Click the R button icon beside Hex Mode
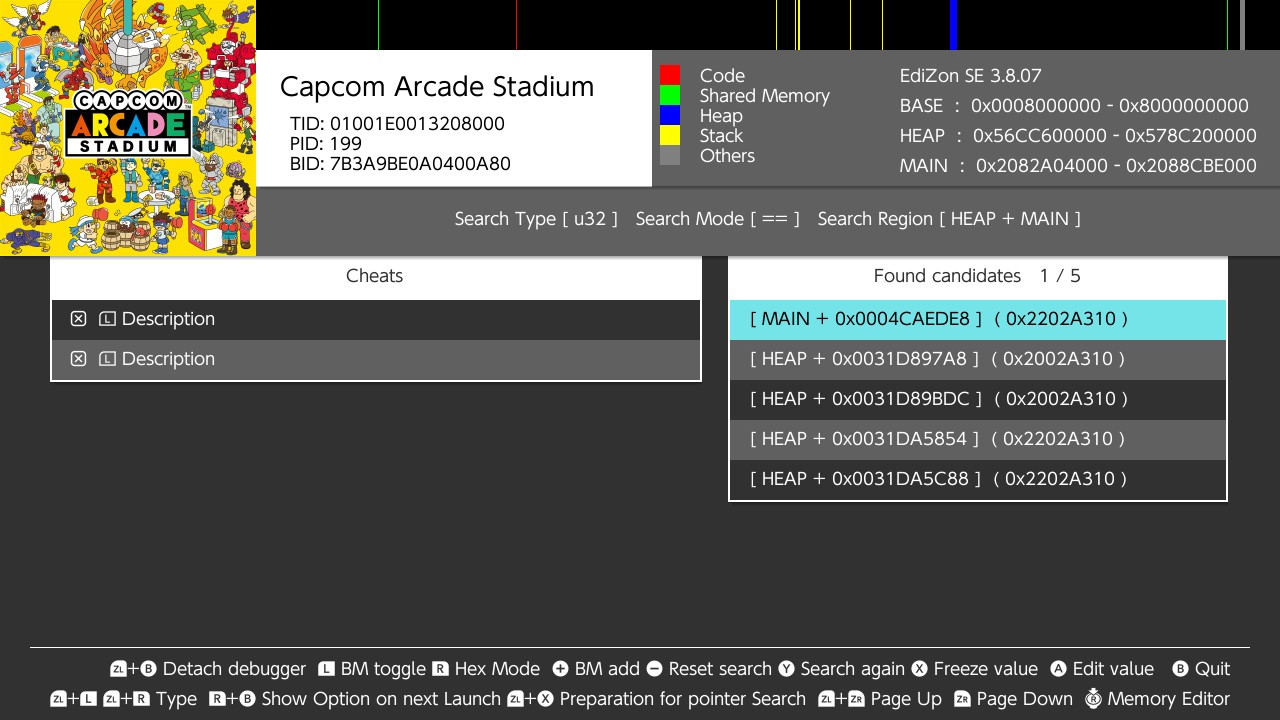The image size is (1280, 720). pyautogui.click(x=440, y=669)
